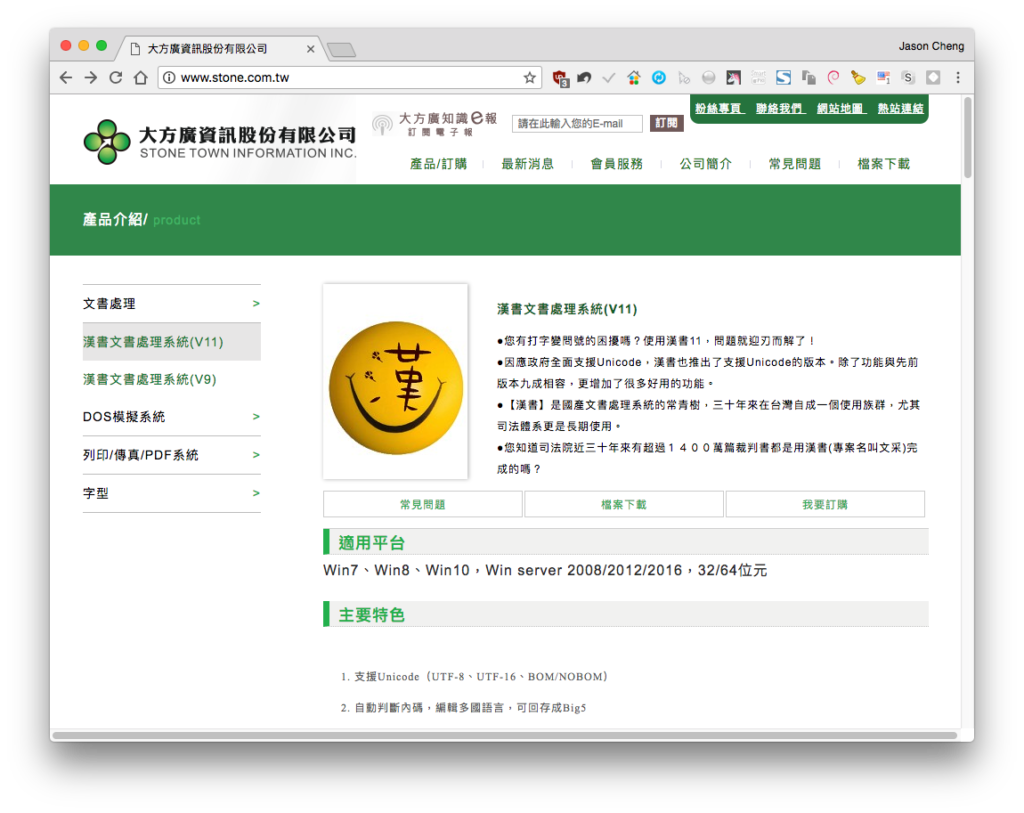Click the gray cursor-blocked extension icon

684,78
